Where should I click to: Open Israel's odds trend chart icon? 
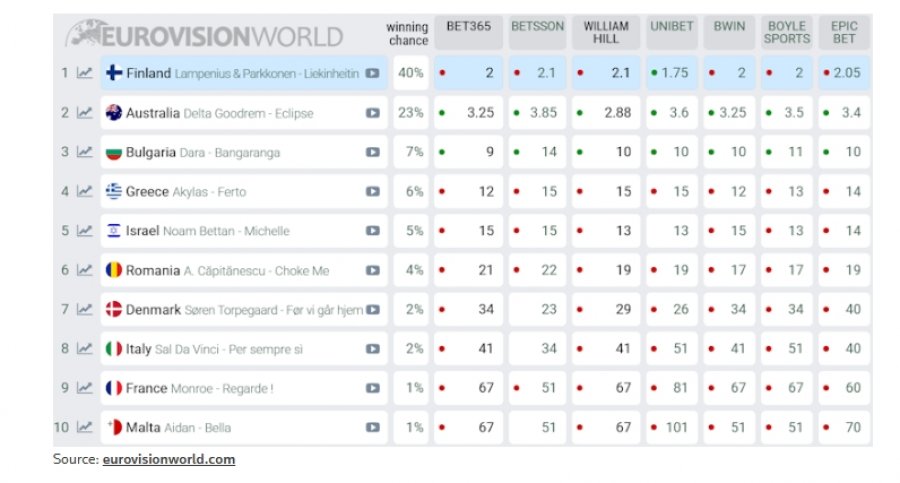pos(84,230)
